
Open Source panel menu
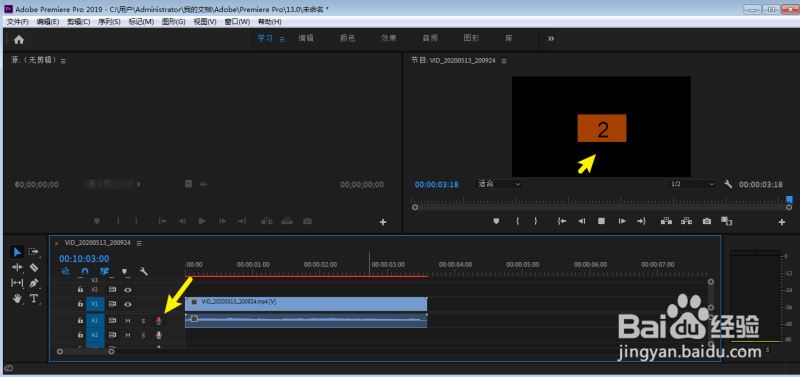(x=63, y=61)
